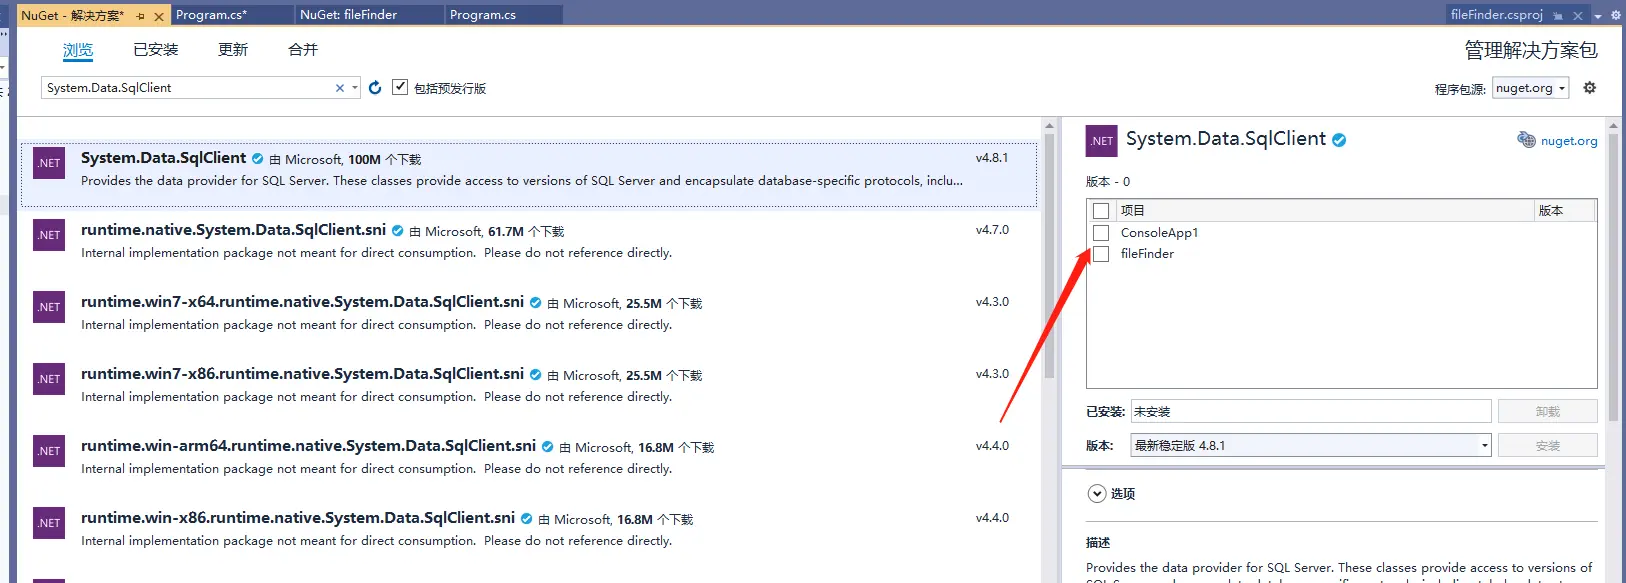Click the 描述 description heading
This screenshot has height=583, width=1626.
point(1098,543)
